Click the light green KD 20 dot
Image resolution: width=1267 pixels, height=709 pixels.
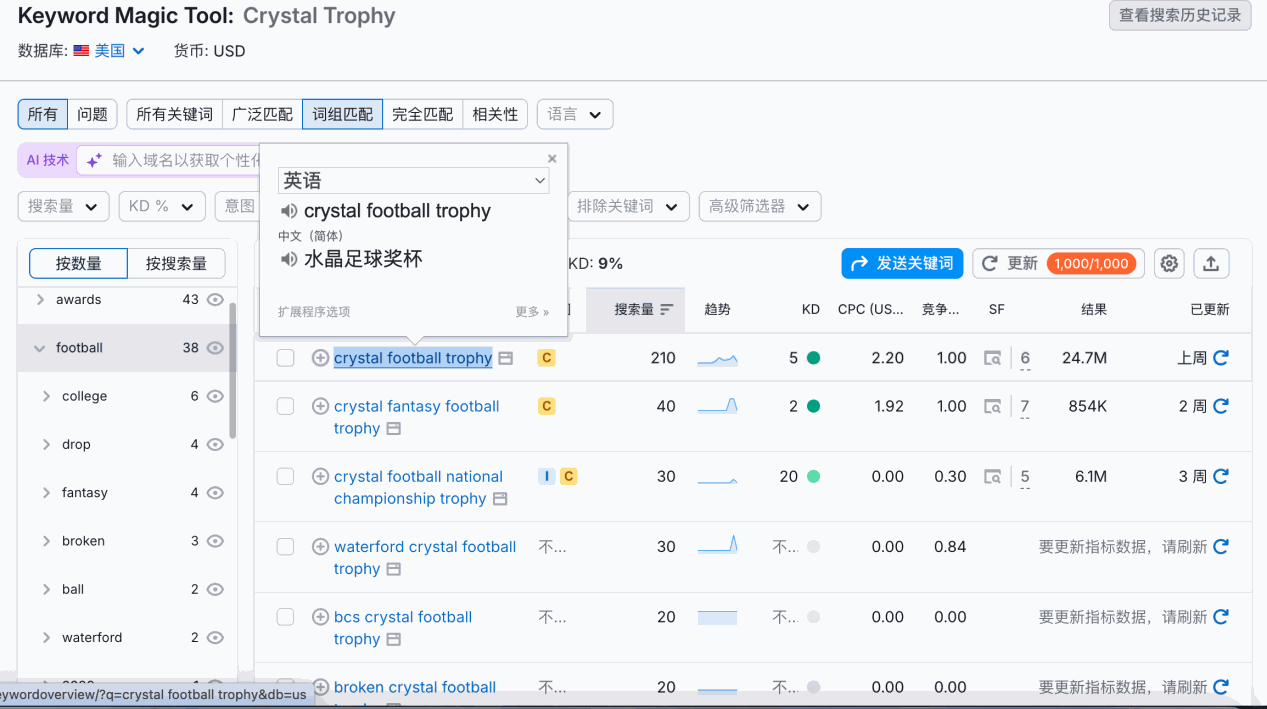click(x=813, y=477)
